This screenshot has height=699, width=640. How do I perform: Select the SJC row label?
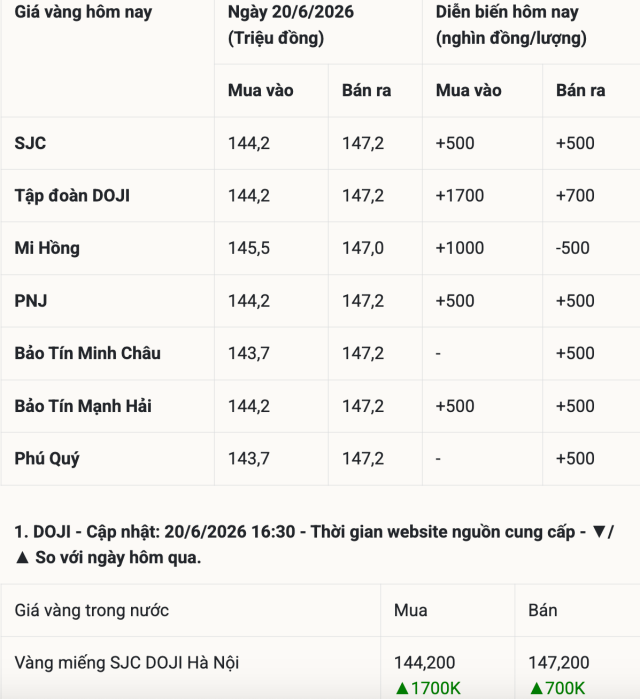click(30, 144)
